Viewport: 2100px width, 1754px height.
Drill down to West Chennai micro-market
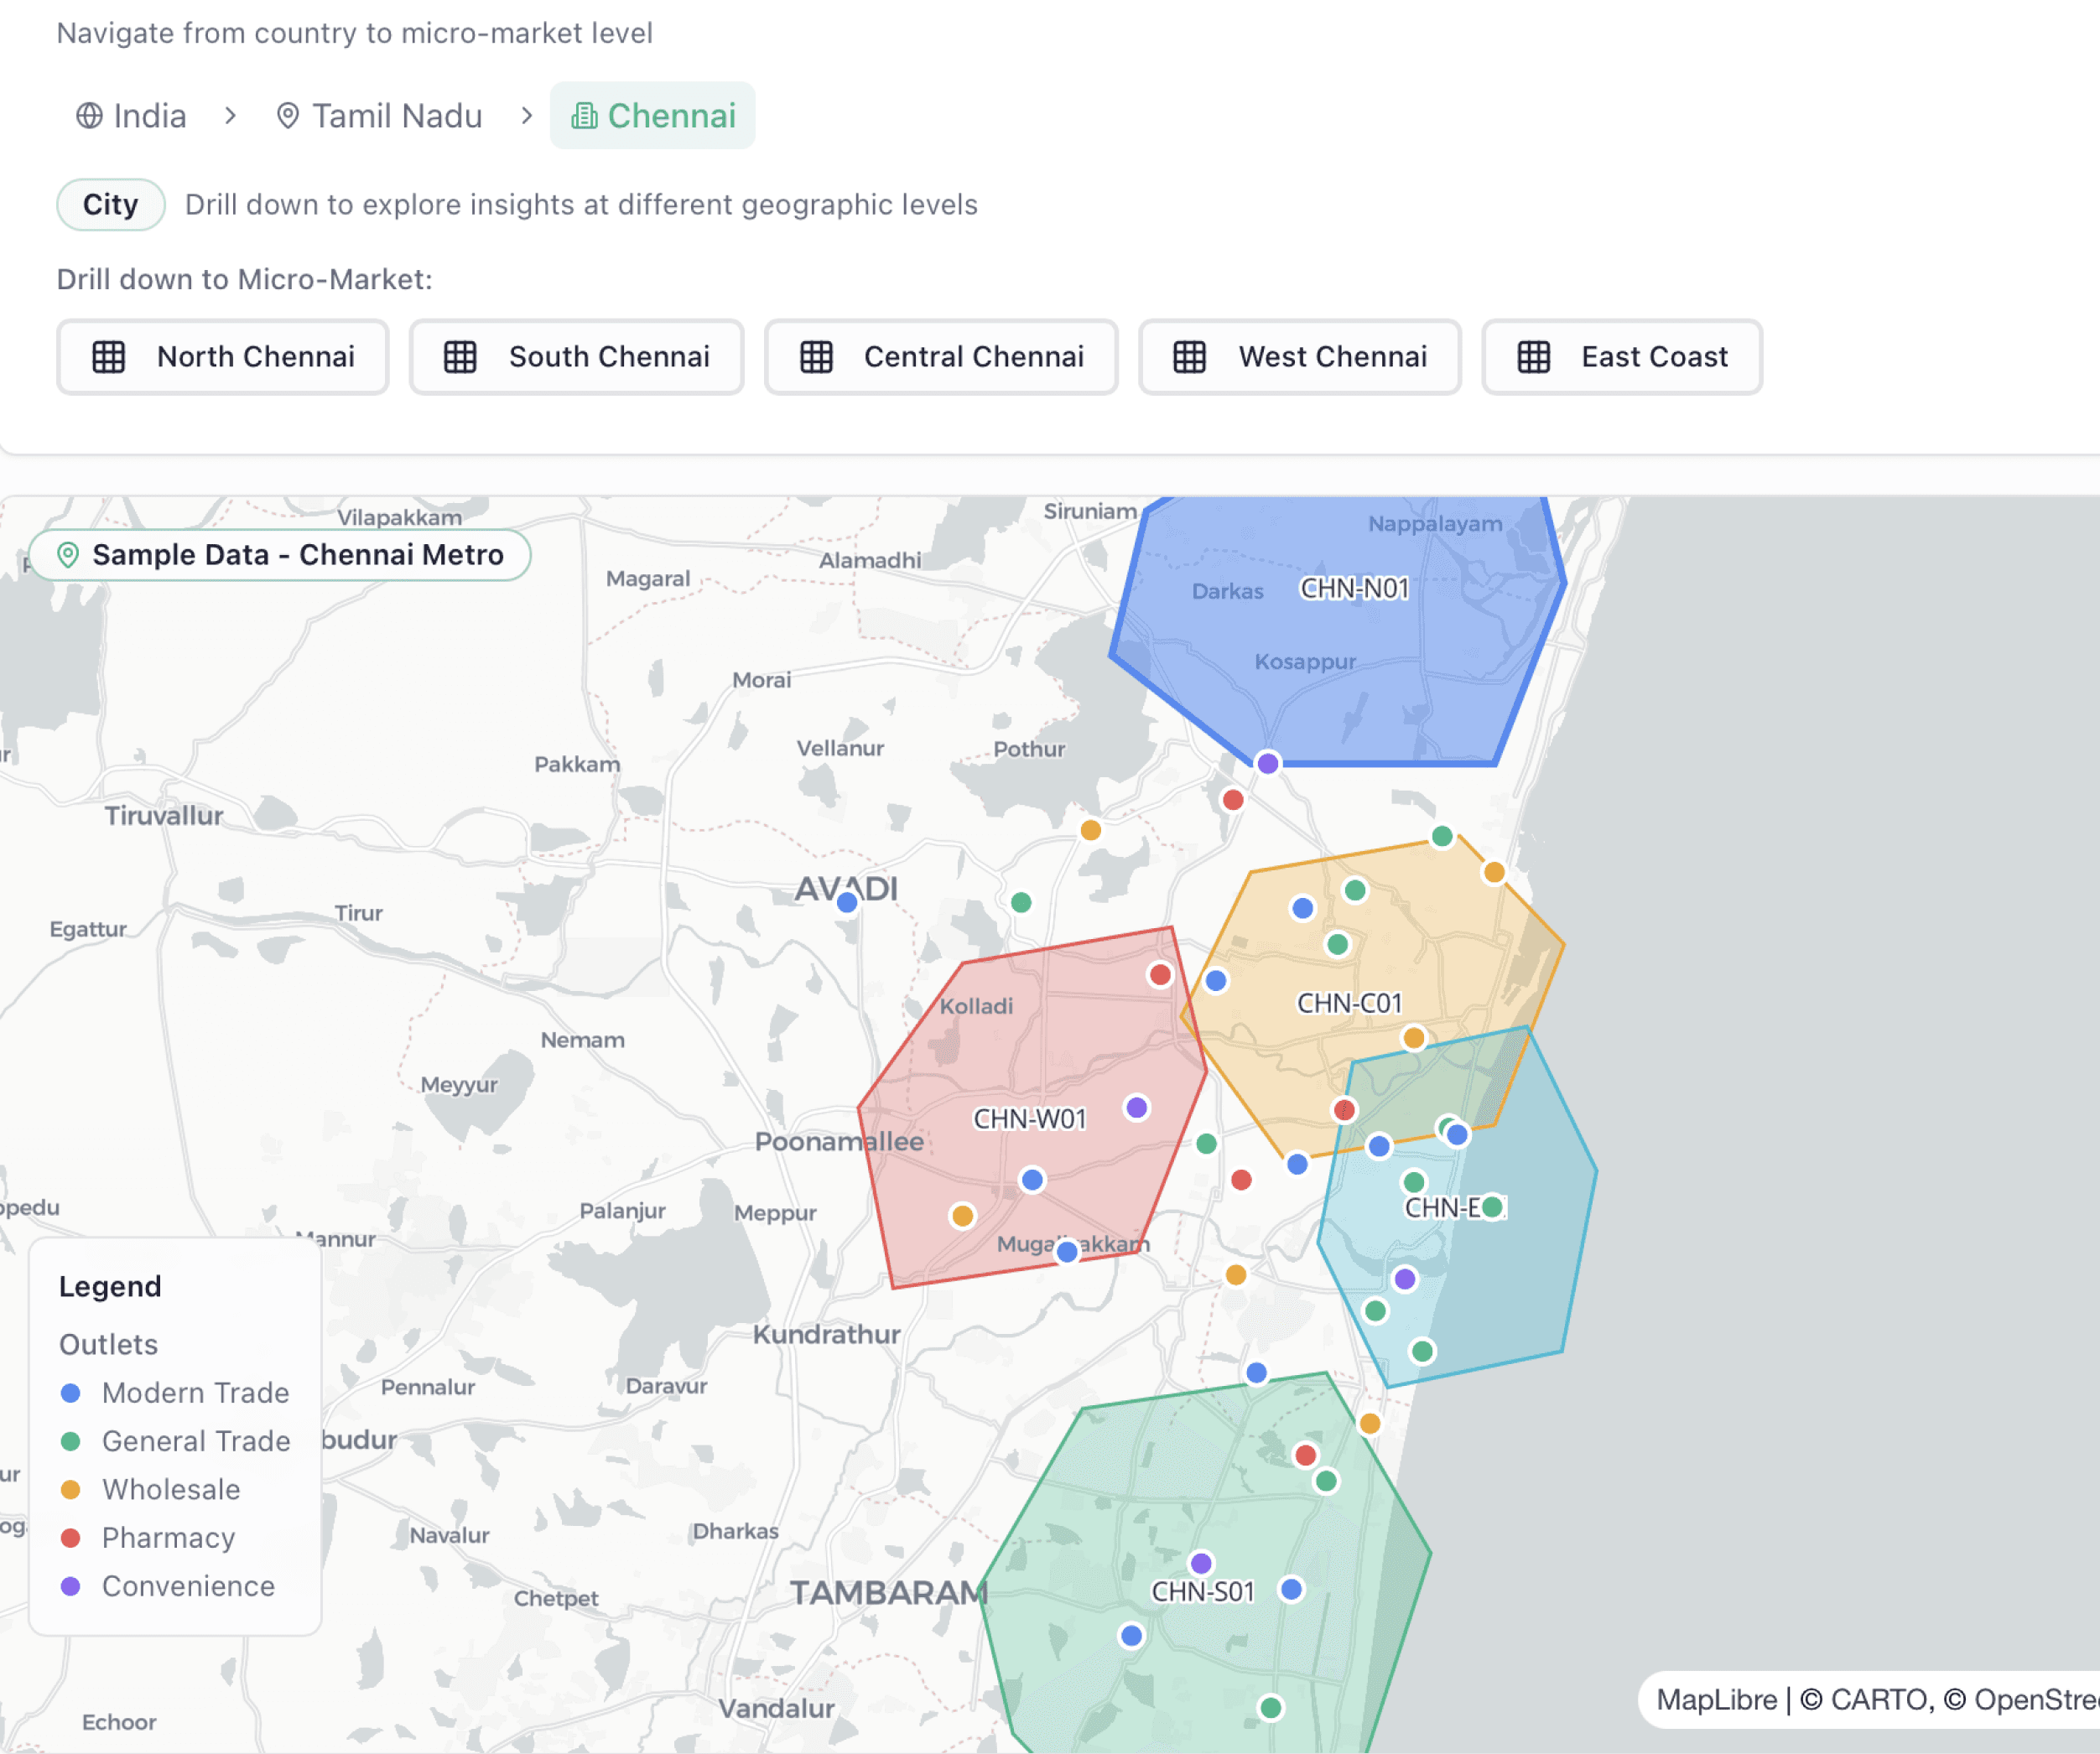pos(1300,357)
